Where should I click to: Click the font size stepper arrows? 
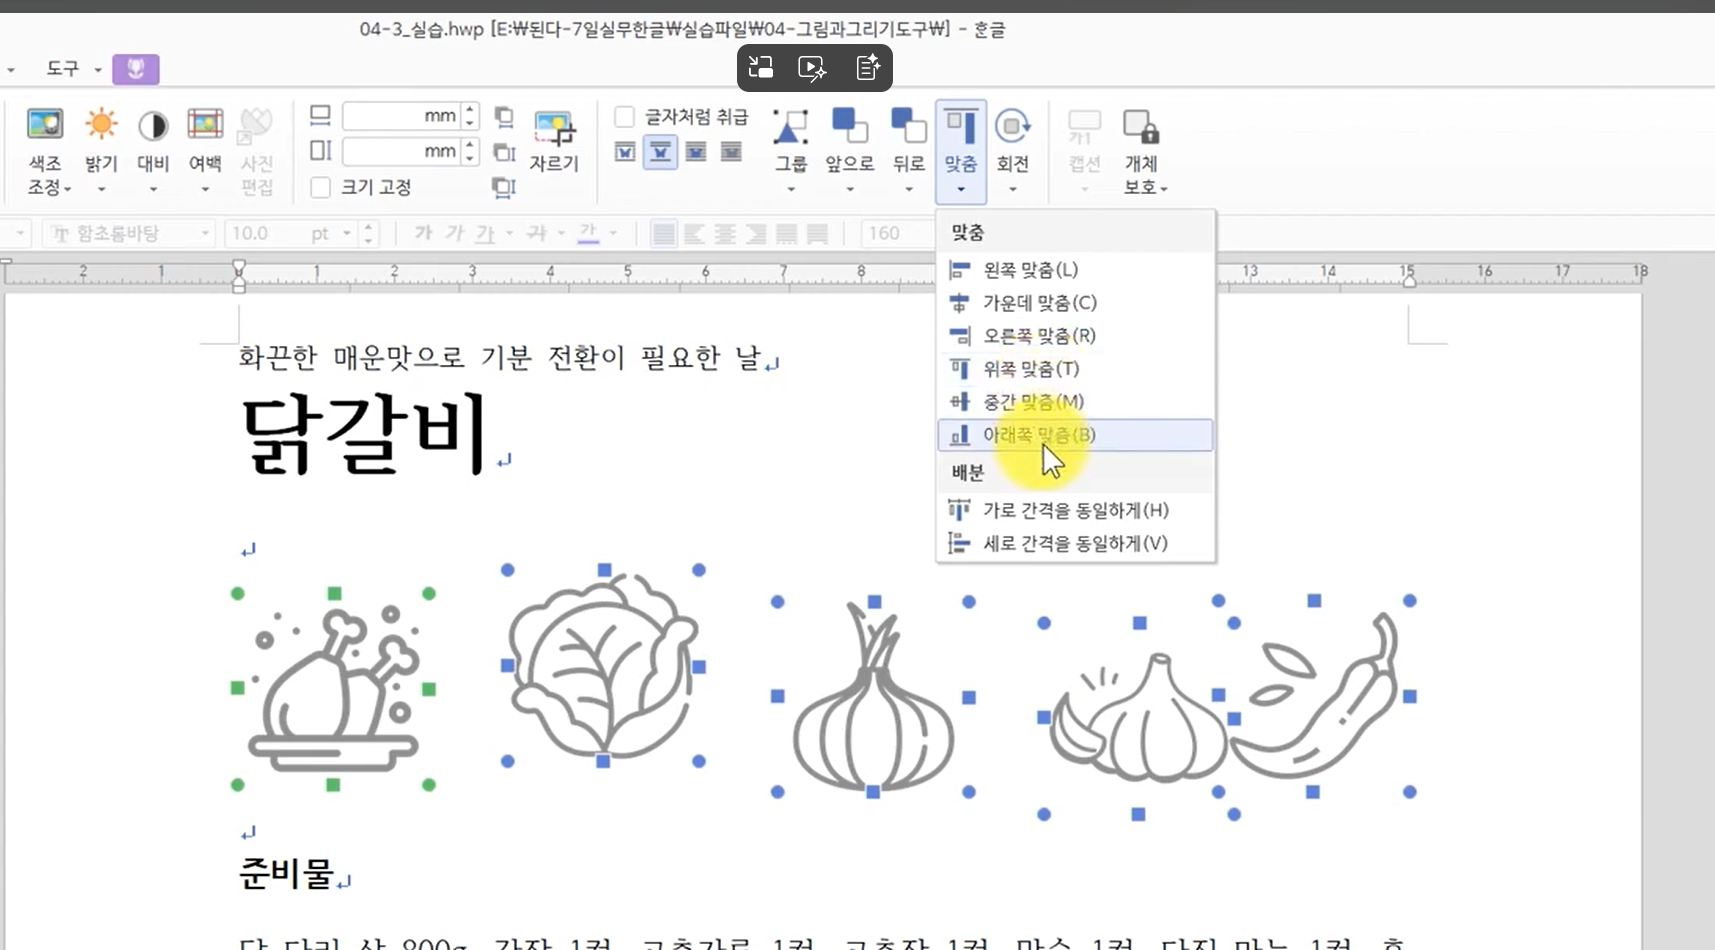pos(369,234)
